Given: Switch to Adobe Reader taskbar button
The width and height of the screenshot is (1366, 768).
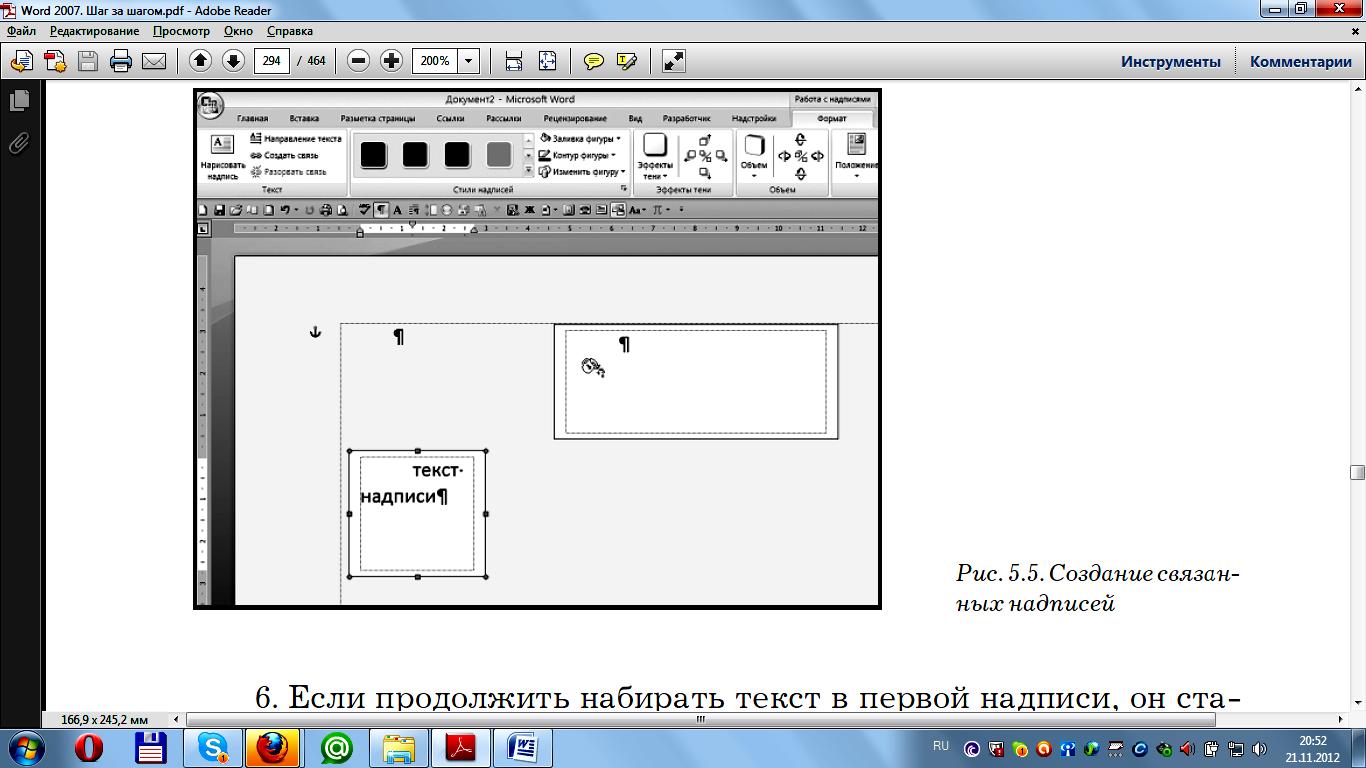Looking at the screenshot, I should [461, 747].
